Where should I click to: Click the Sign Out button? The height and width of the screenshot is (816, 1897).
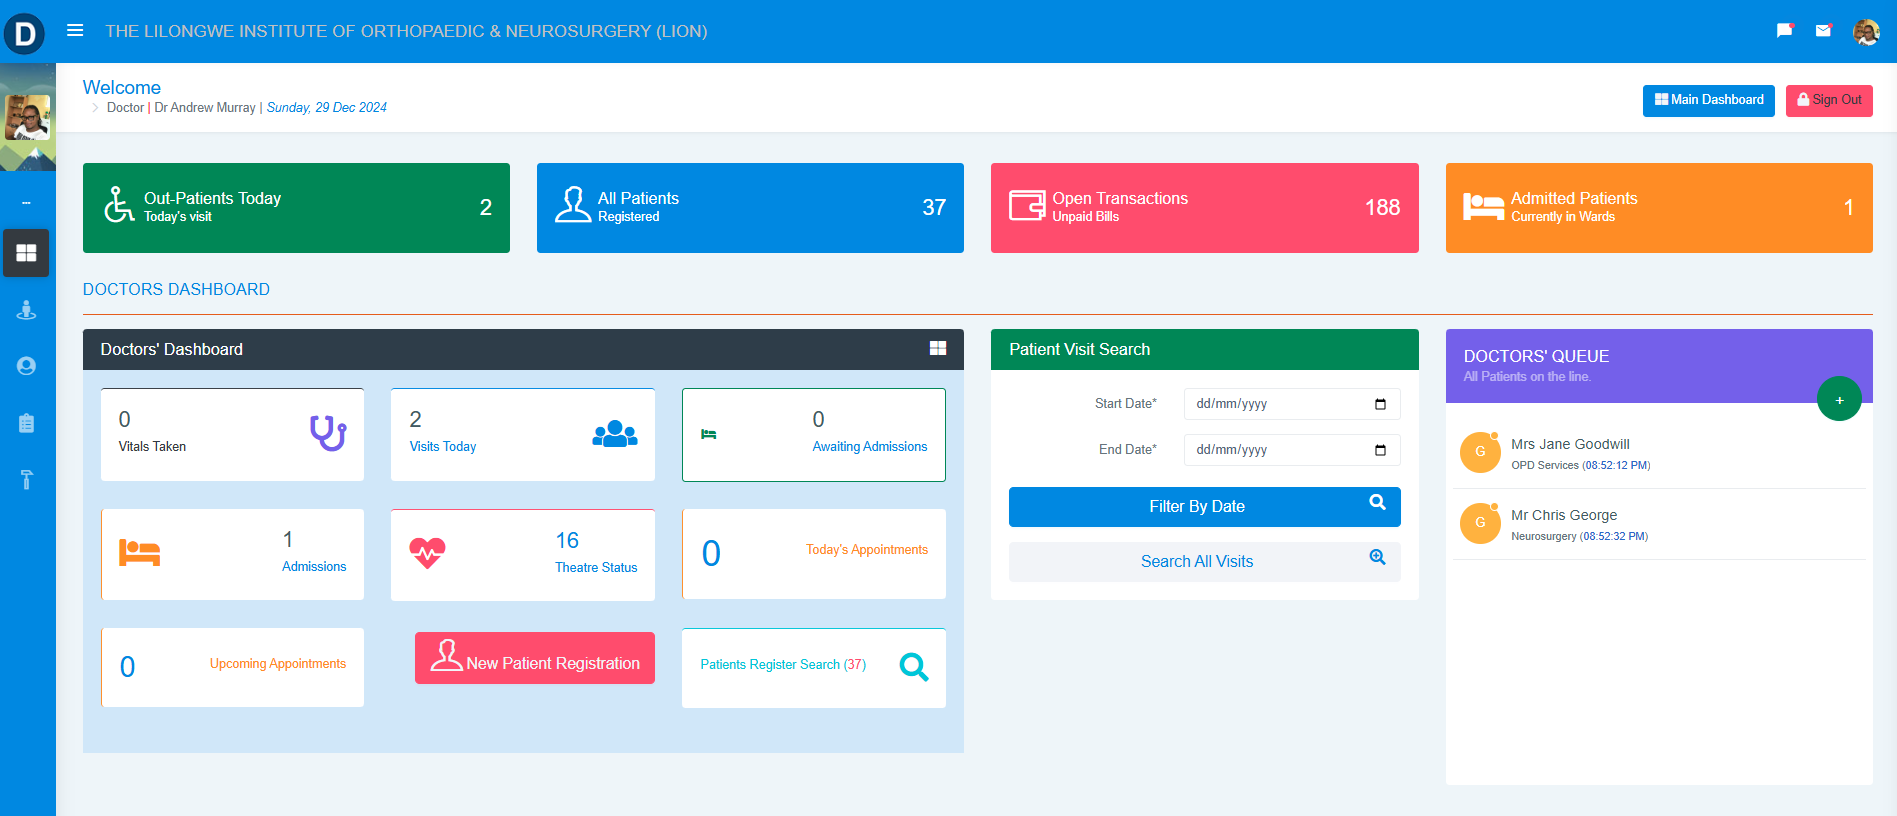pos(1828,100)
